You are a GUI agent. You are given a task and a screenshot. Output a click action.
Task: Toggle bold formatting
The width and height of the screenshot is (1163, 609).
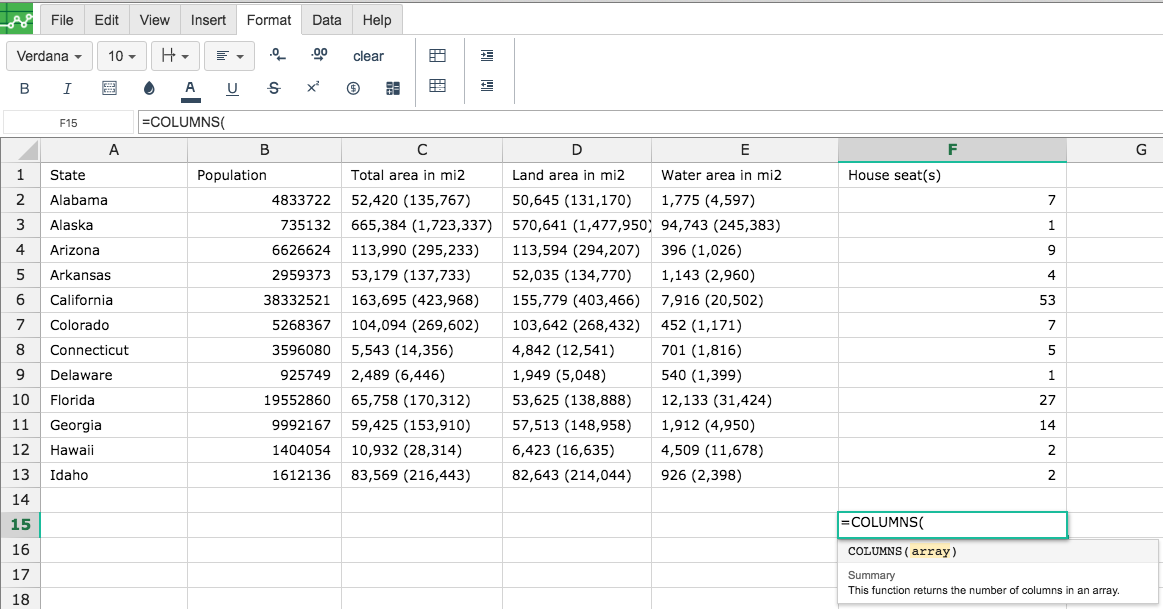coord(24,88)
